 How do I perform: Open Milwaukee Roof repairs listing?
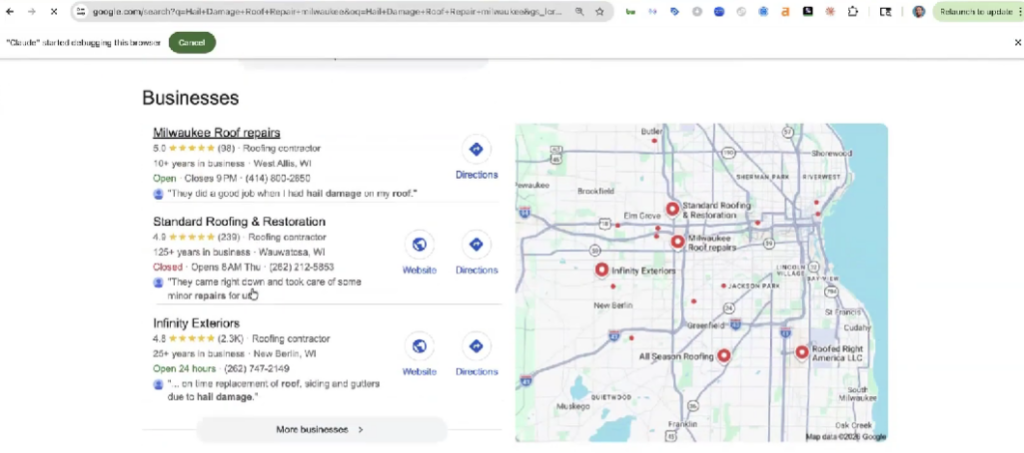pos(216,133)
